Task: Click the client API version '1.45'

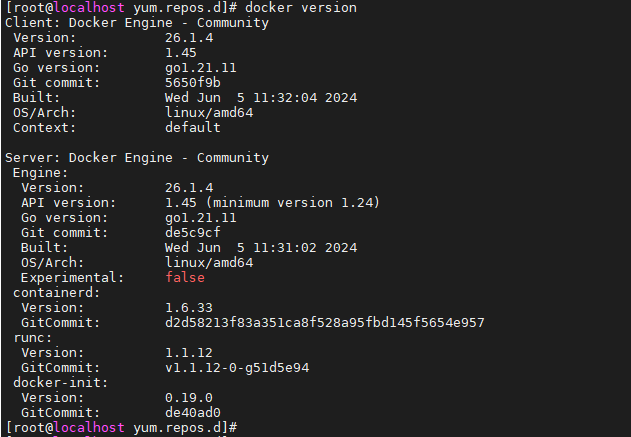Action: coord(181,53)
